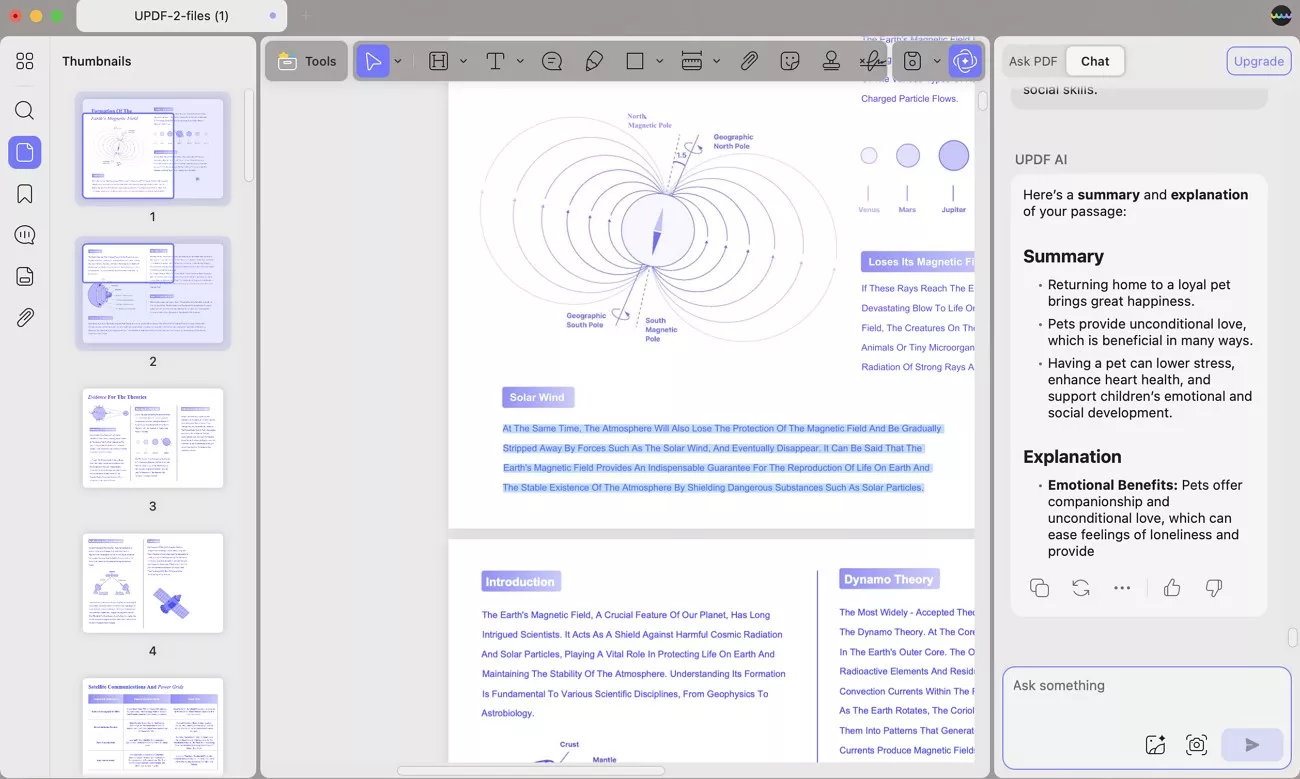Expand the text tool dropdown arrow

[520, 61]
